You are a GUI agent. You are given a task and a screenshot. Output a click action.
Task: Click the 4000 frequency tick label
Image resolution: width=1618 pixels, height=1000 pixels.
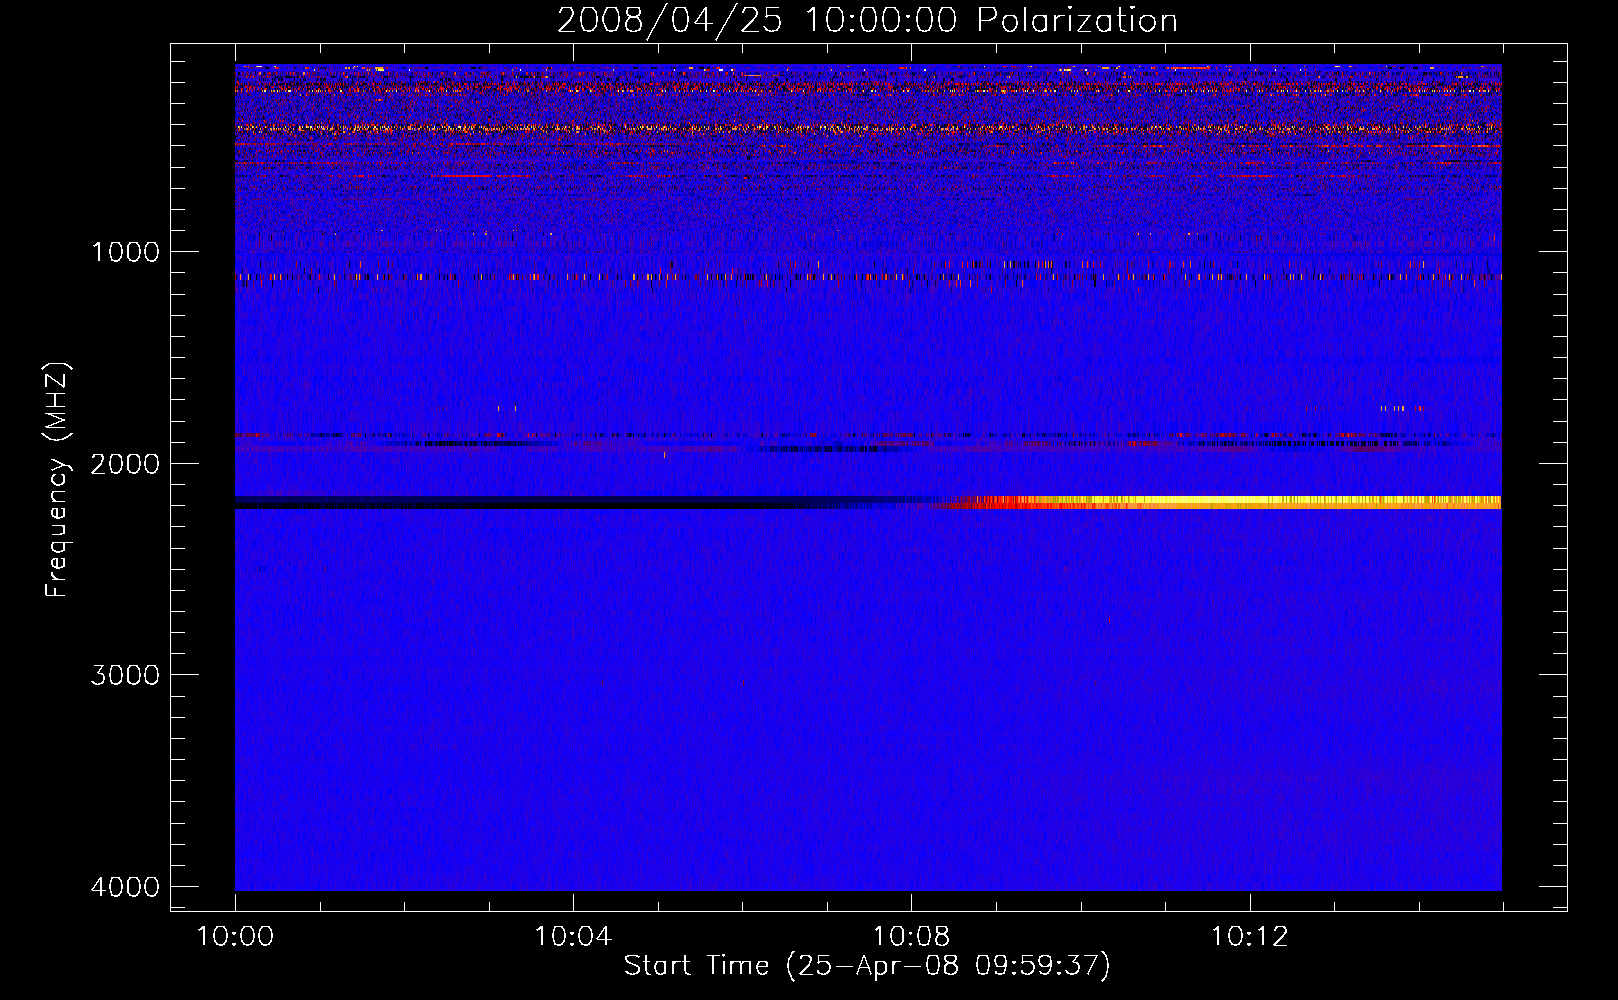(125, 887)
